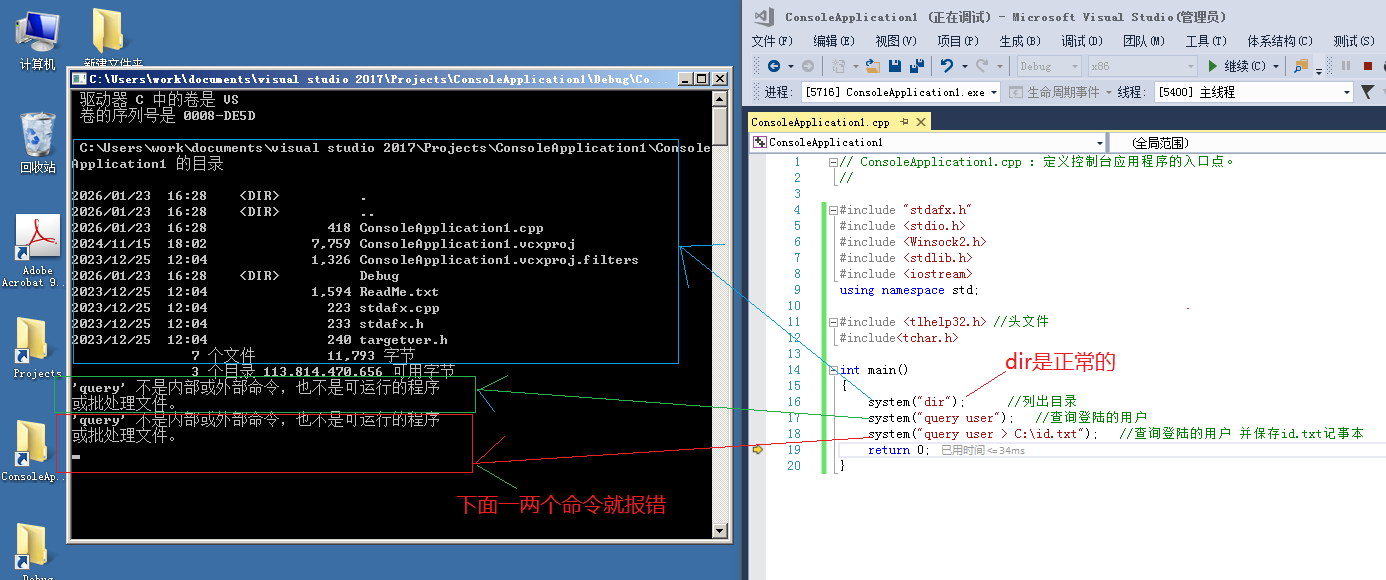Open the 团队(M) Team menu
Viewport: 1386px width, 580px height.
click(x=1143, y=41)
